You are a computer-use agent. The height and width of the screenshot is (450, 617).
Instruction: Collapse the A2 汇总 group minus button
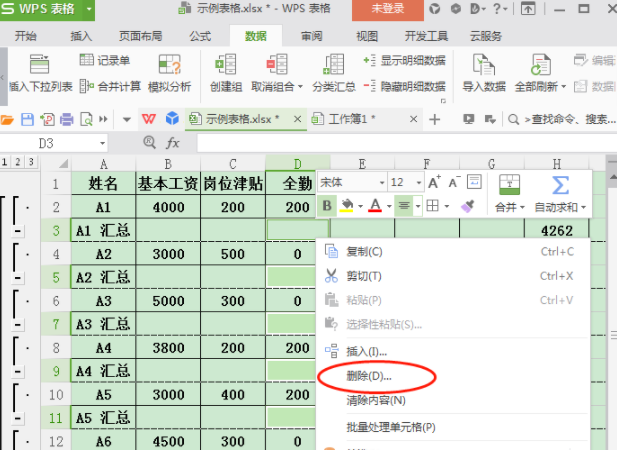[x=17, y=277]
